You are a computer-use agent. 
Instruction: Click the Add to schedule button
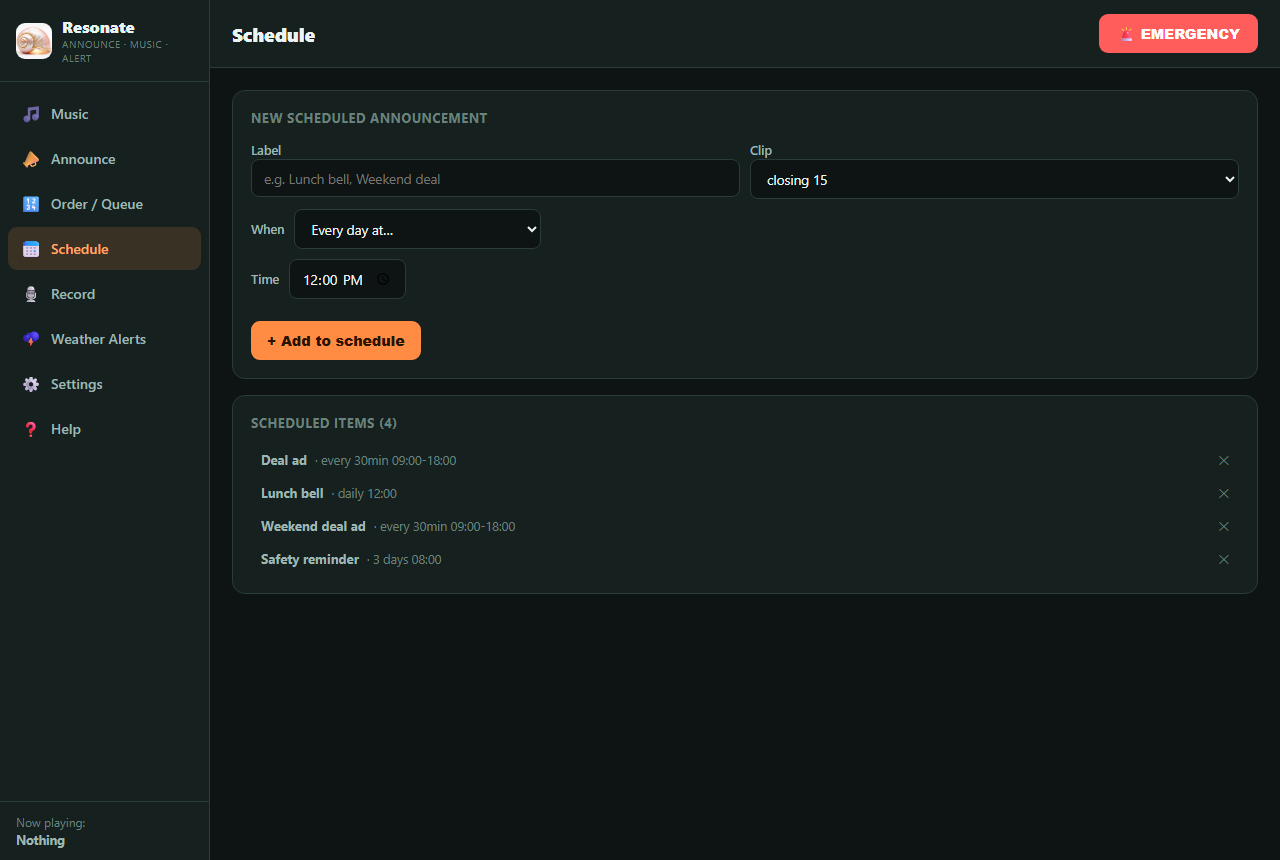tap(336, 340)
